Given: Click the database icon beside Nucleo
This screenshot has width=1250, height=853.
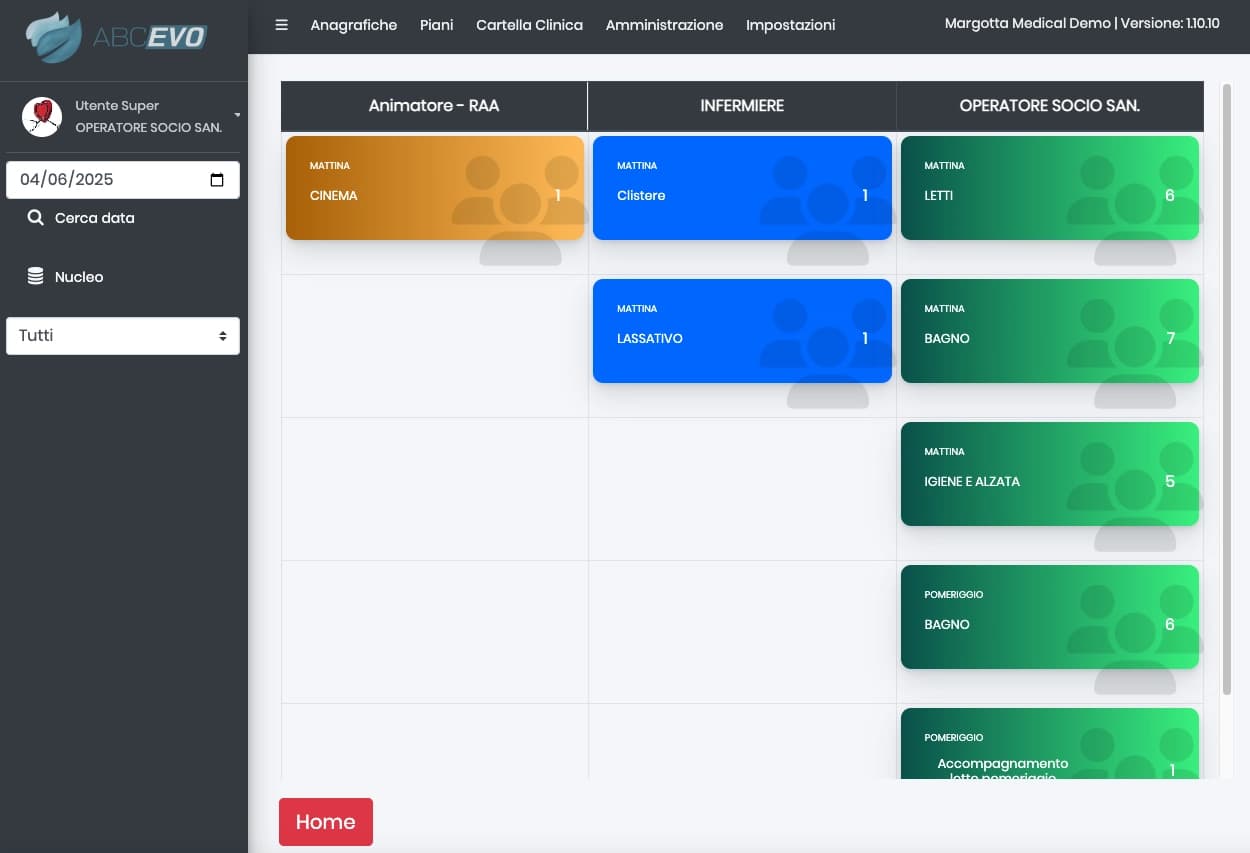Looking at the screenshot, I should (35, 277).
